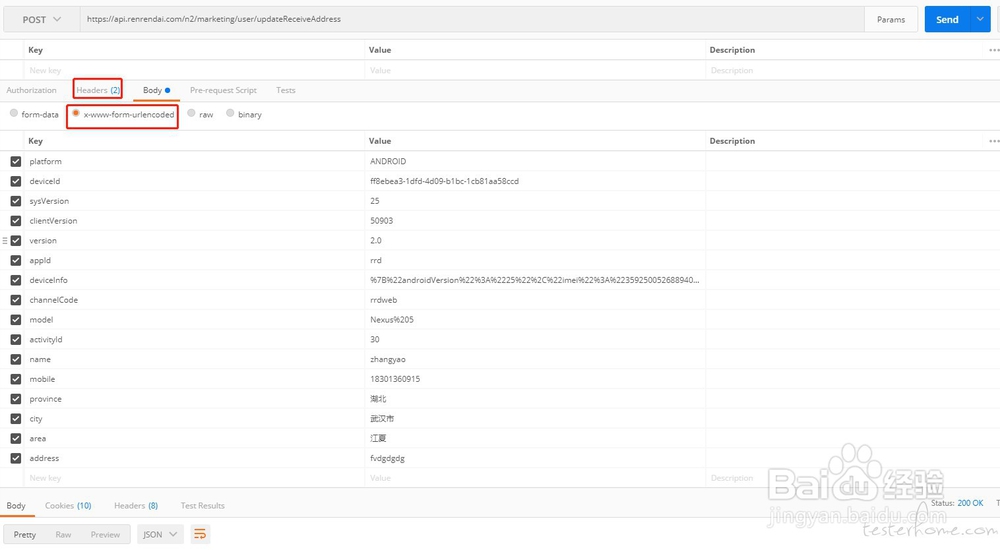Click the 200 OK status text
1000x550 pixels.
tap(970, 503)
